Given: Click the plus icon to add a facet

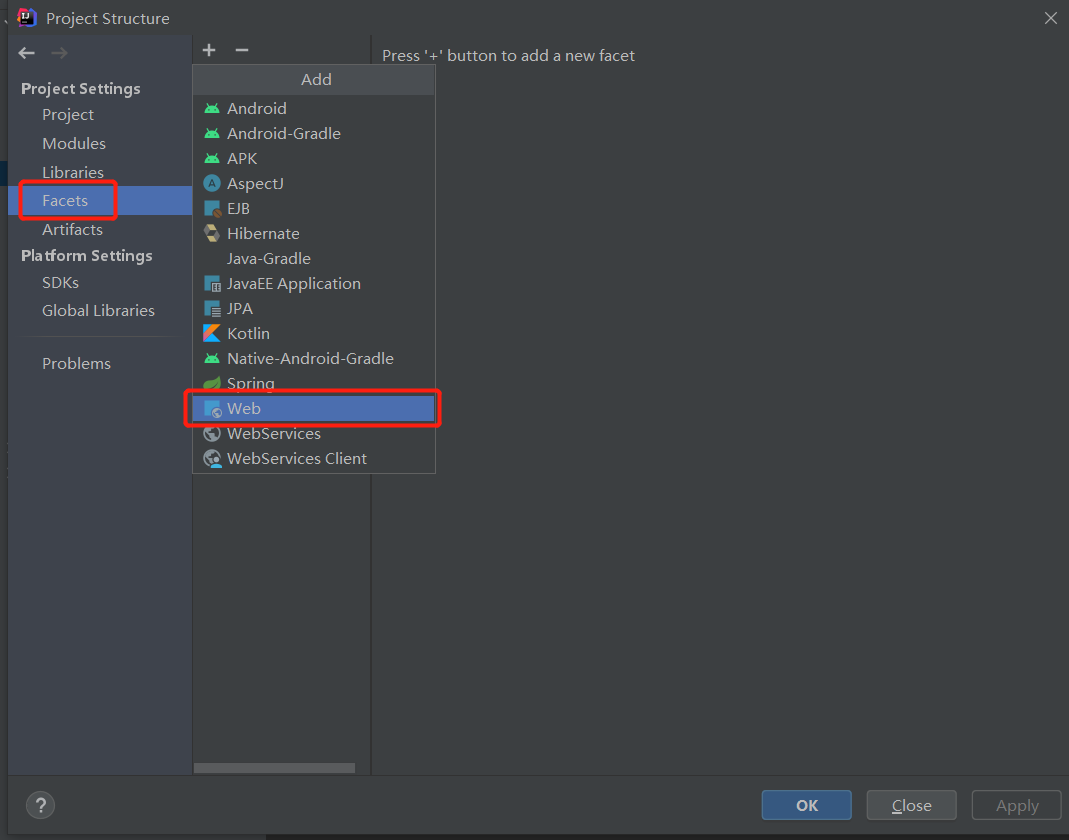Looking at the screenshot, I should pos(209,50).
